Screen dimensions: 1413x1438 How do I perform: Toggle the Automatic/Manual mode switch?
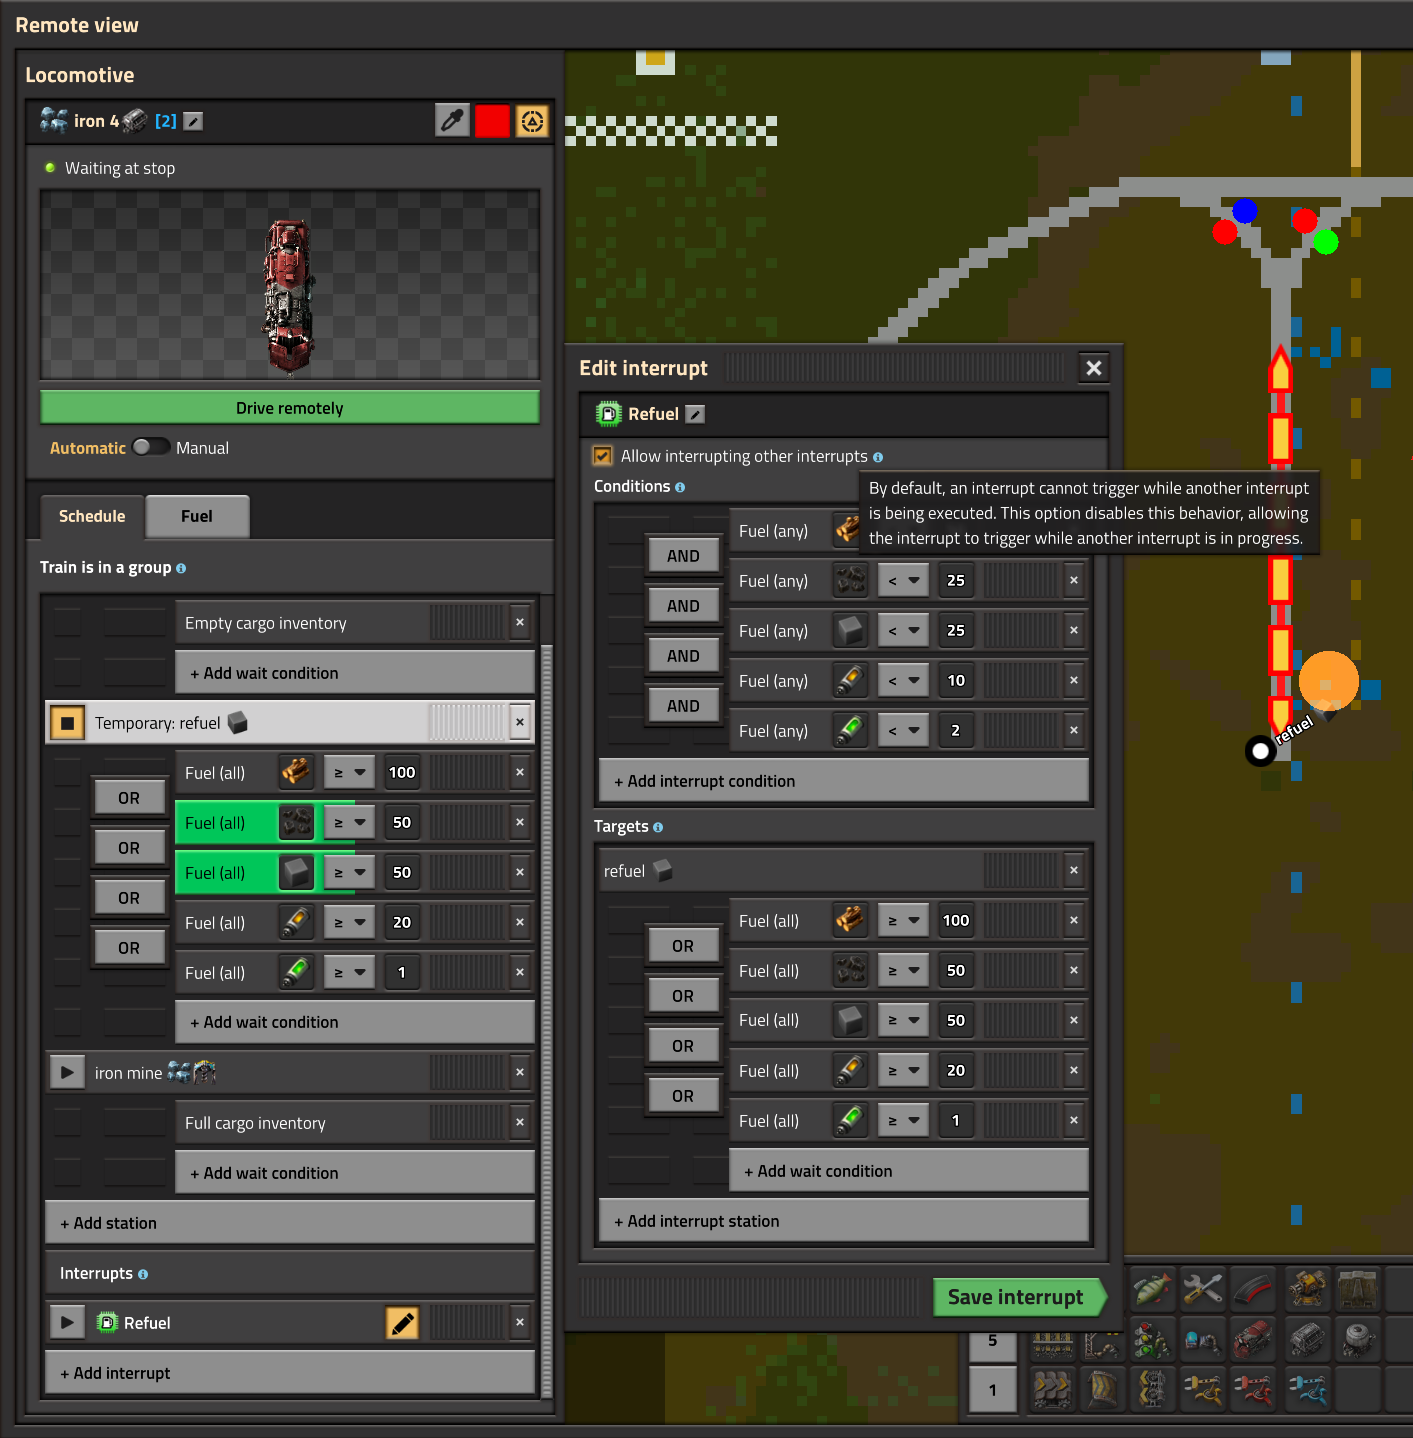151,447
